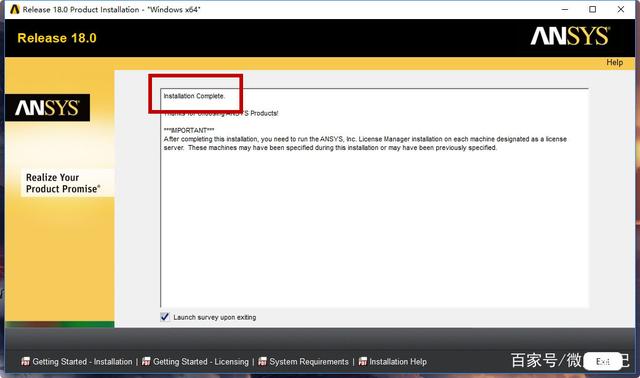This screenshot has width=640, height=378.
Task: Click the '***IMPORTANT***' text line
Action: click(x=189, y=130)
